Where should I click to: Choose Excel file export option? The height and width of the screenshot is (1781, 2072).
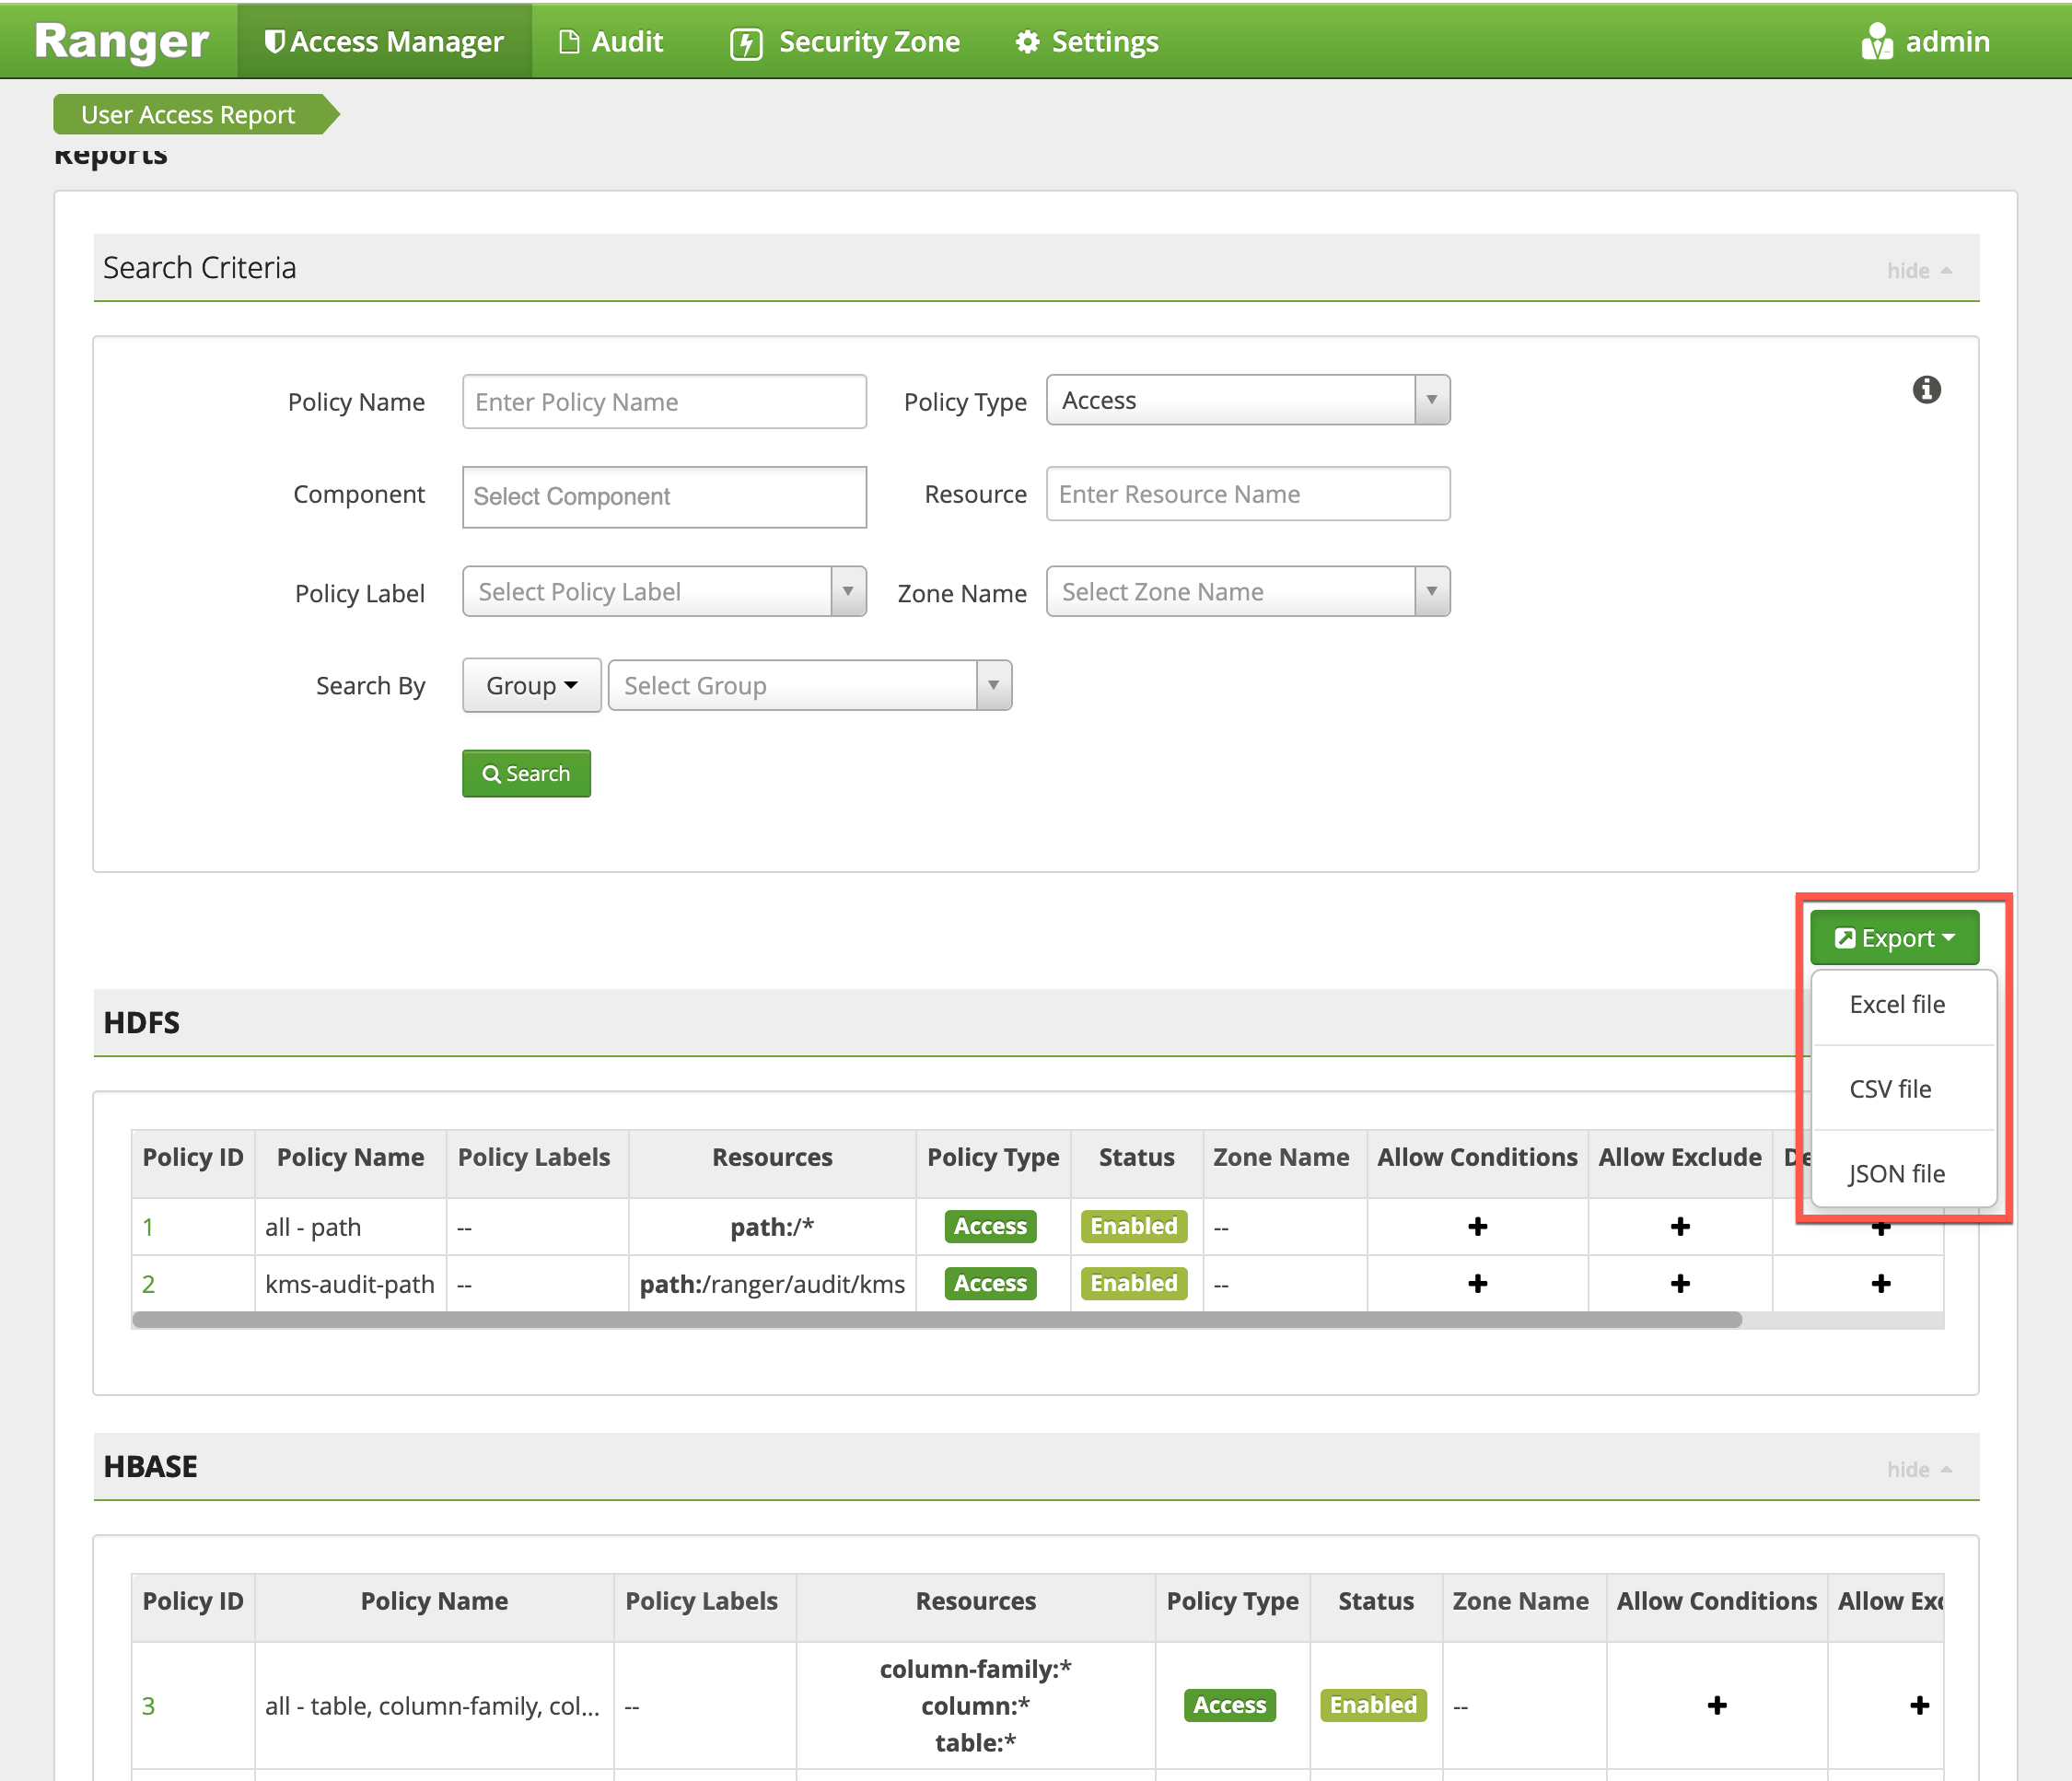[x=1896, y=1004]
